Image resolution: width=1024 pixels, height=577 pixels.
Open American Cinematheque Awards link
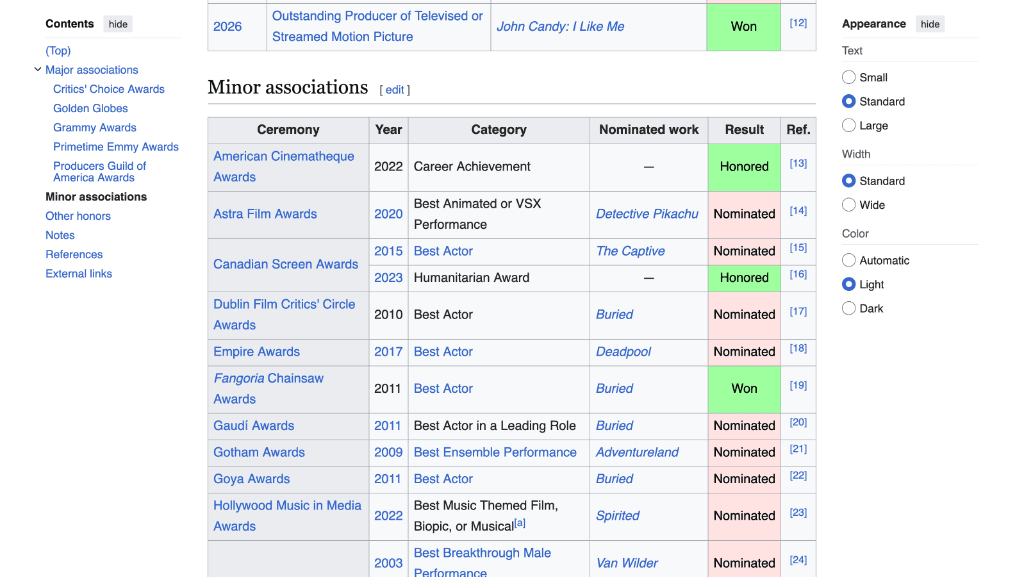pos(283,166)
